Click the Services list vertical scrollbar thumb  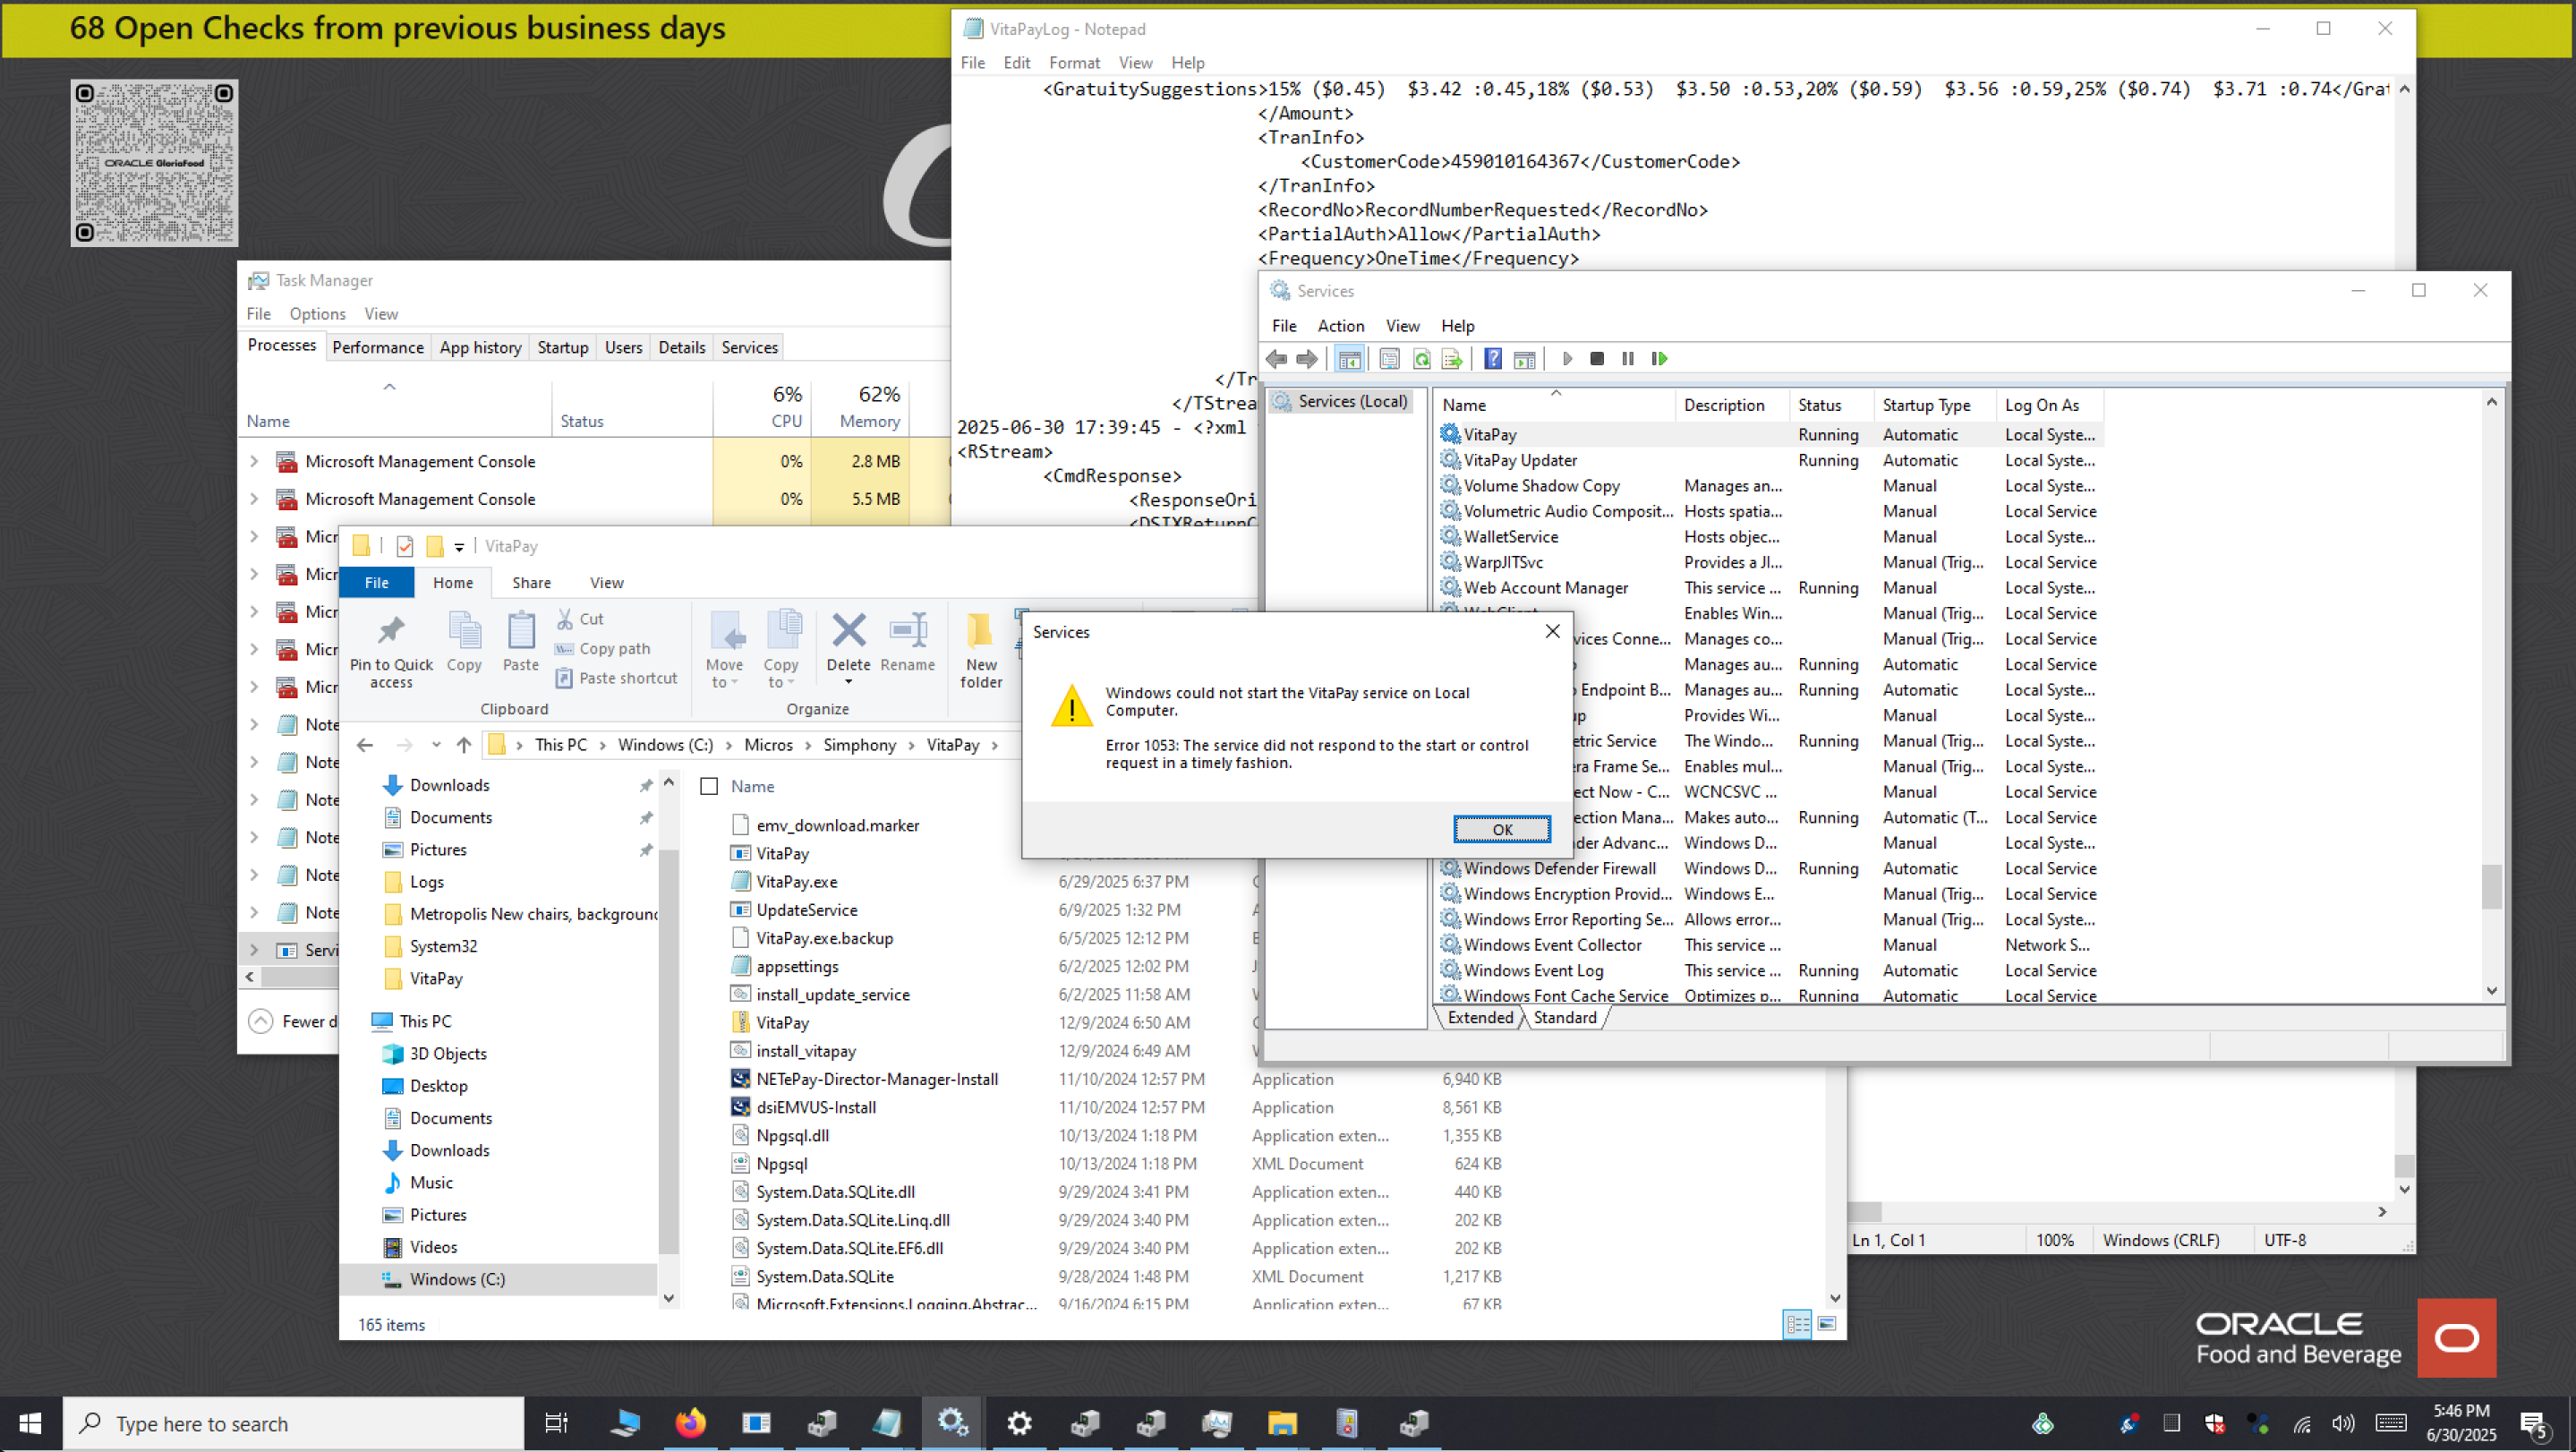pyautogui.click(x=2491, y=886)
